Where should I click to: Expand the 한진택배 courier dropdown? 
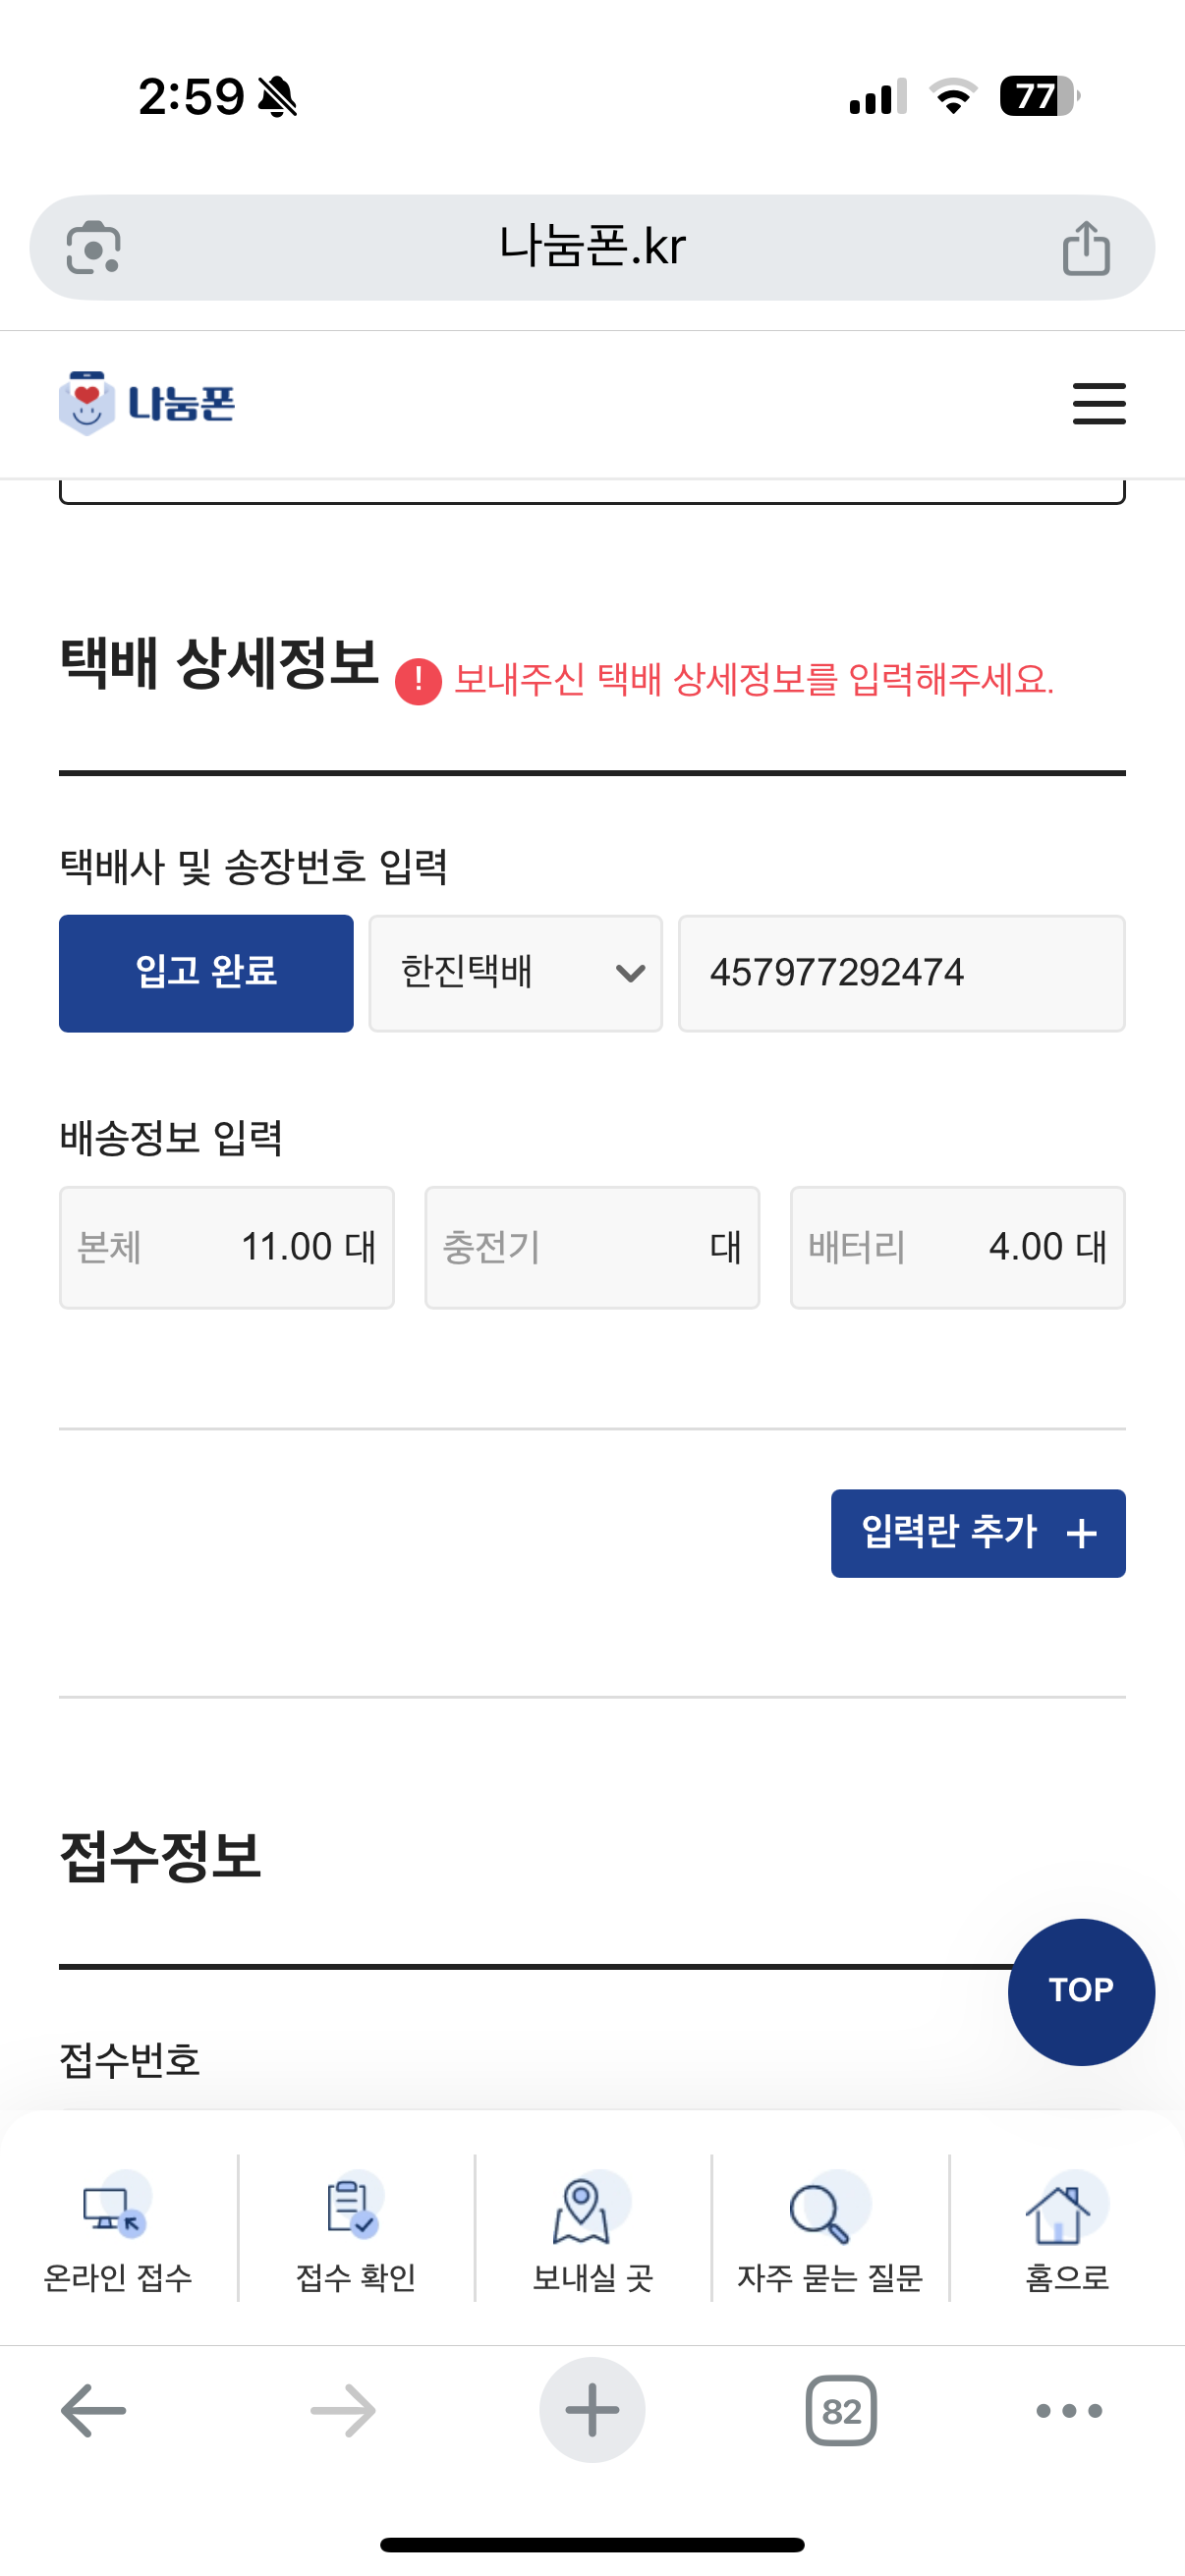click(x=515, y=973)
